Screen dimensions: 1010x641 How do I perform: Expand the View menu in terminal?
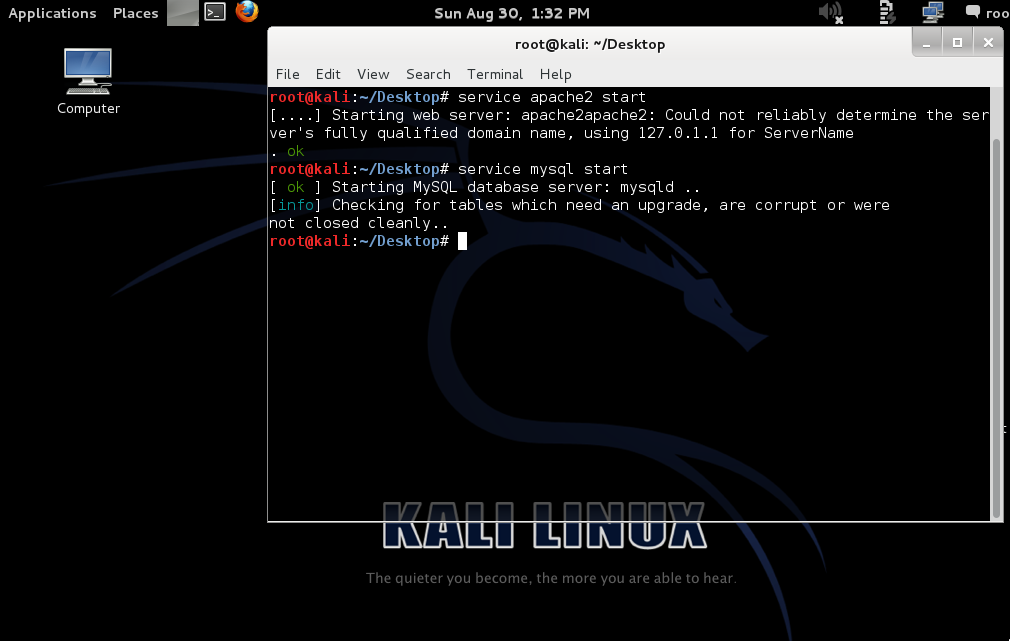point(373,74)
